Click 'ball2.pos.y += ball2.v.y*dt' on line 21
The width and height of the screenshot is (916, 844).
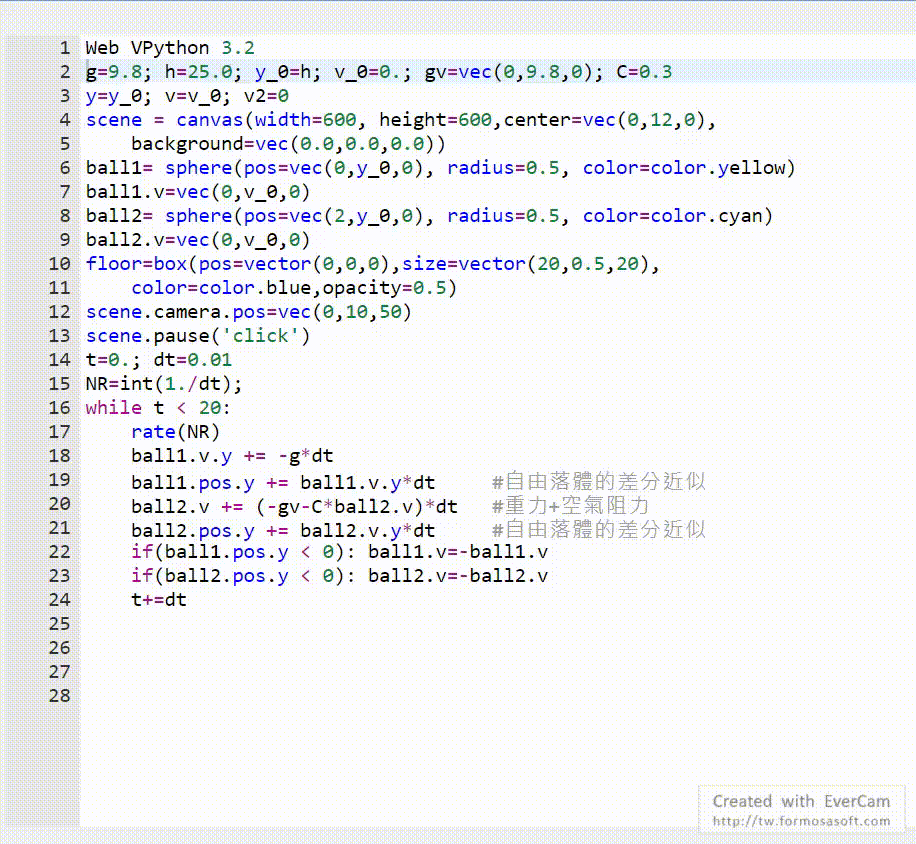tap(283, 530)
